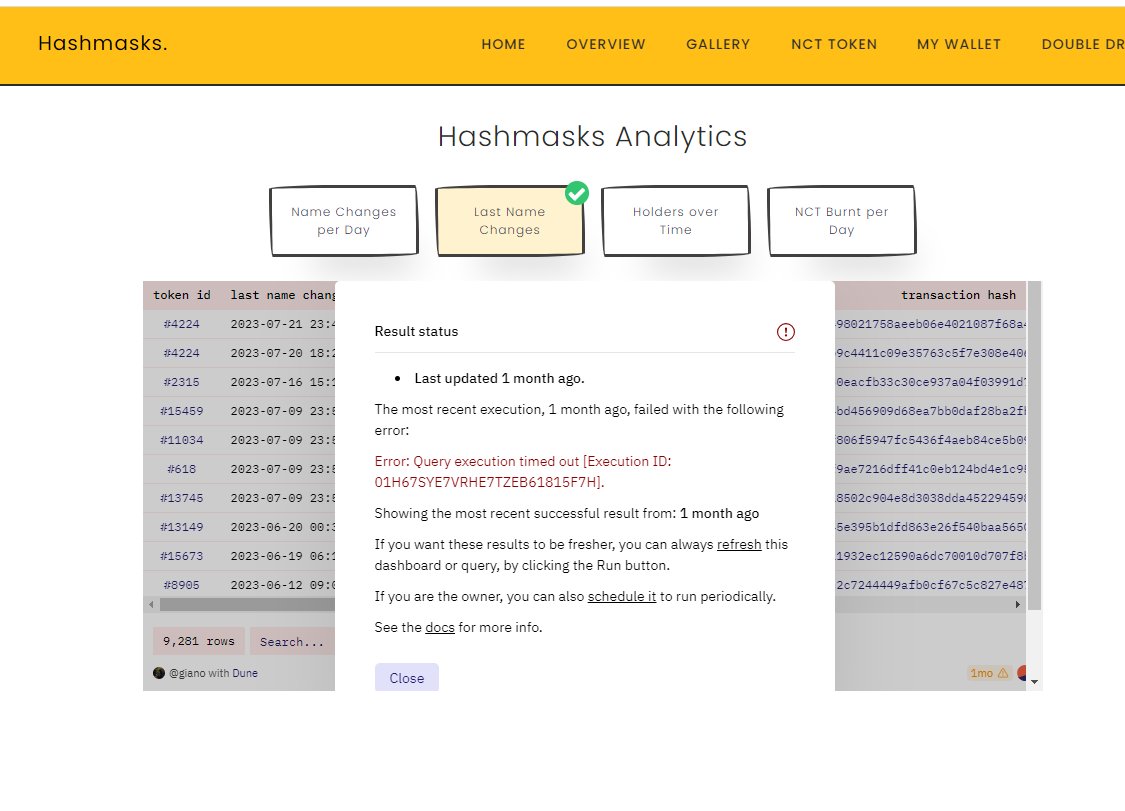
Task: Open the NCT TOKEN nav item
Action: [x=834, y=44]
